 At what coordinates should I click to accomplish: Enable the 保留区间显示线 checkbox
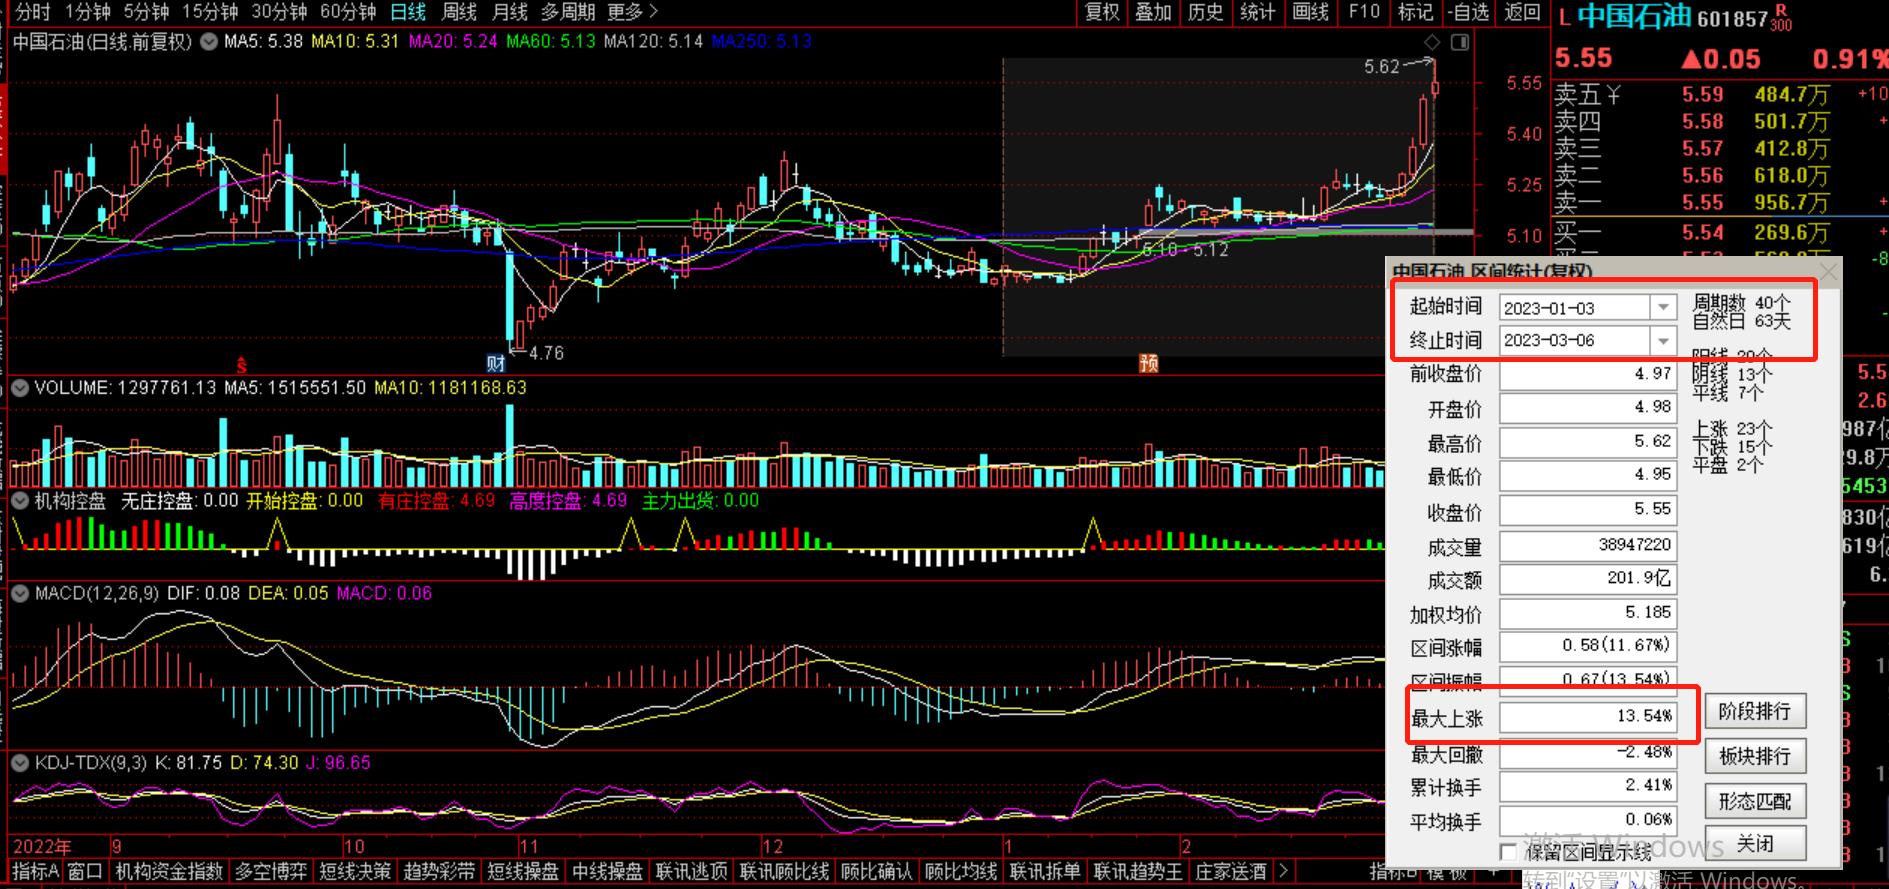[x=1509, y=852]
